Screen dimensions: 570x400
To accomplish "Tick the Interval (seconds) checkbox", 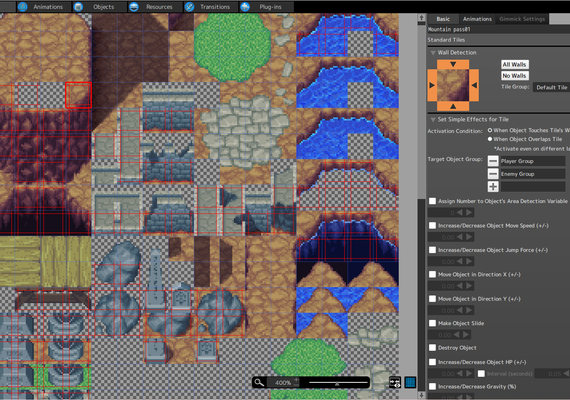I will (x=481, y=373).
